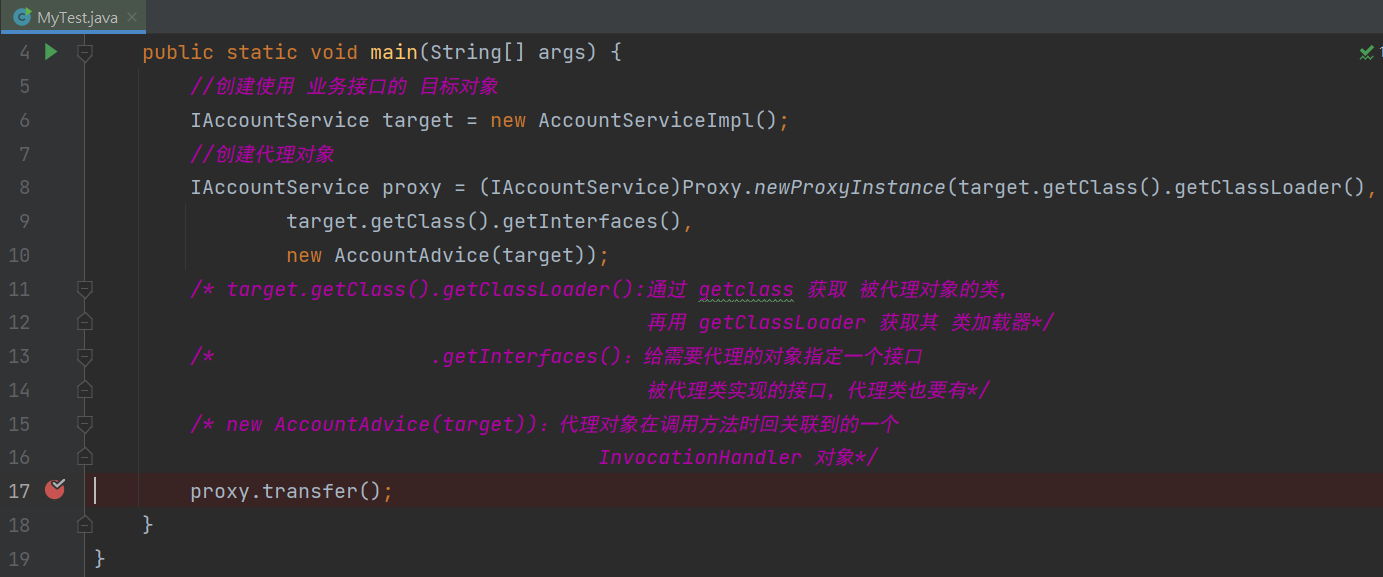
Task: Click the fold end marker on line 16
Action: pos(85,457)
